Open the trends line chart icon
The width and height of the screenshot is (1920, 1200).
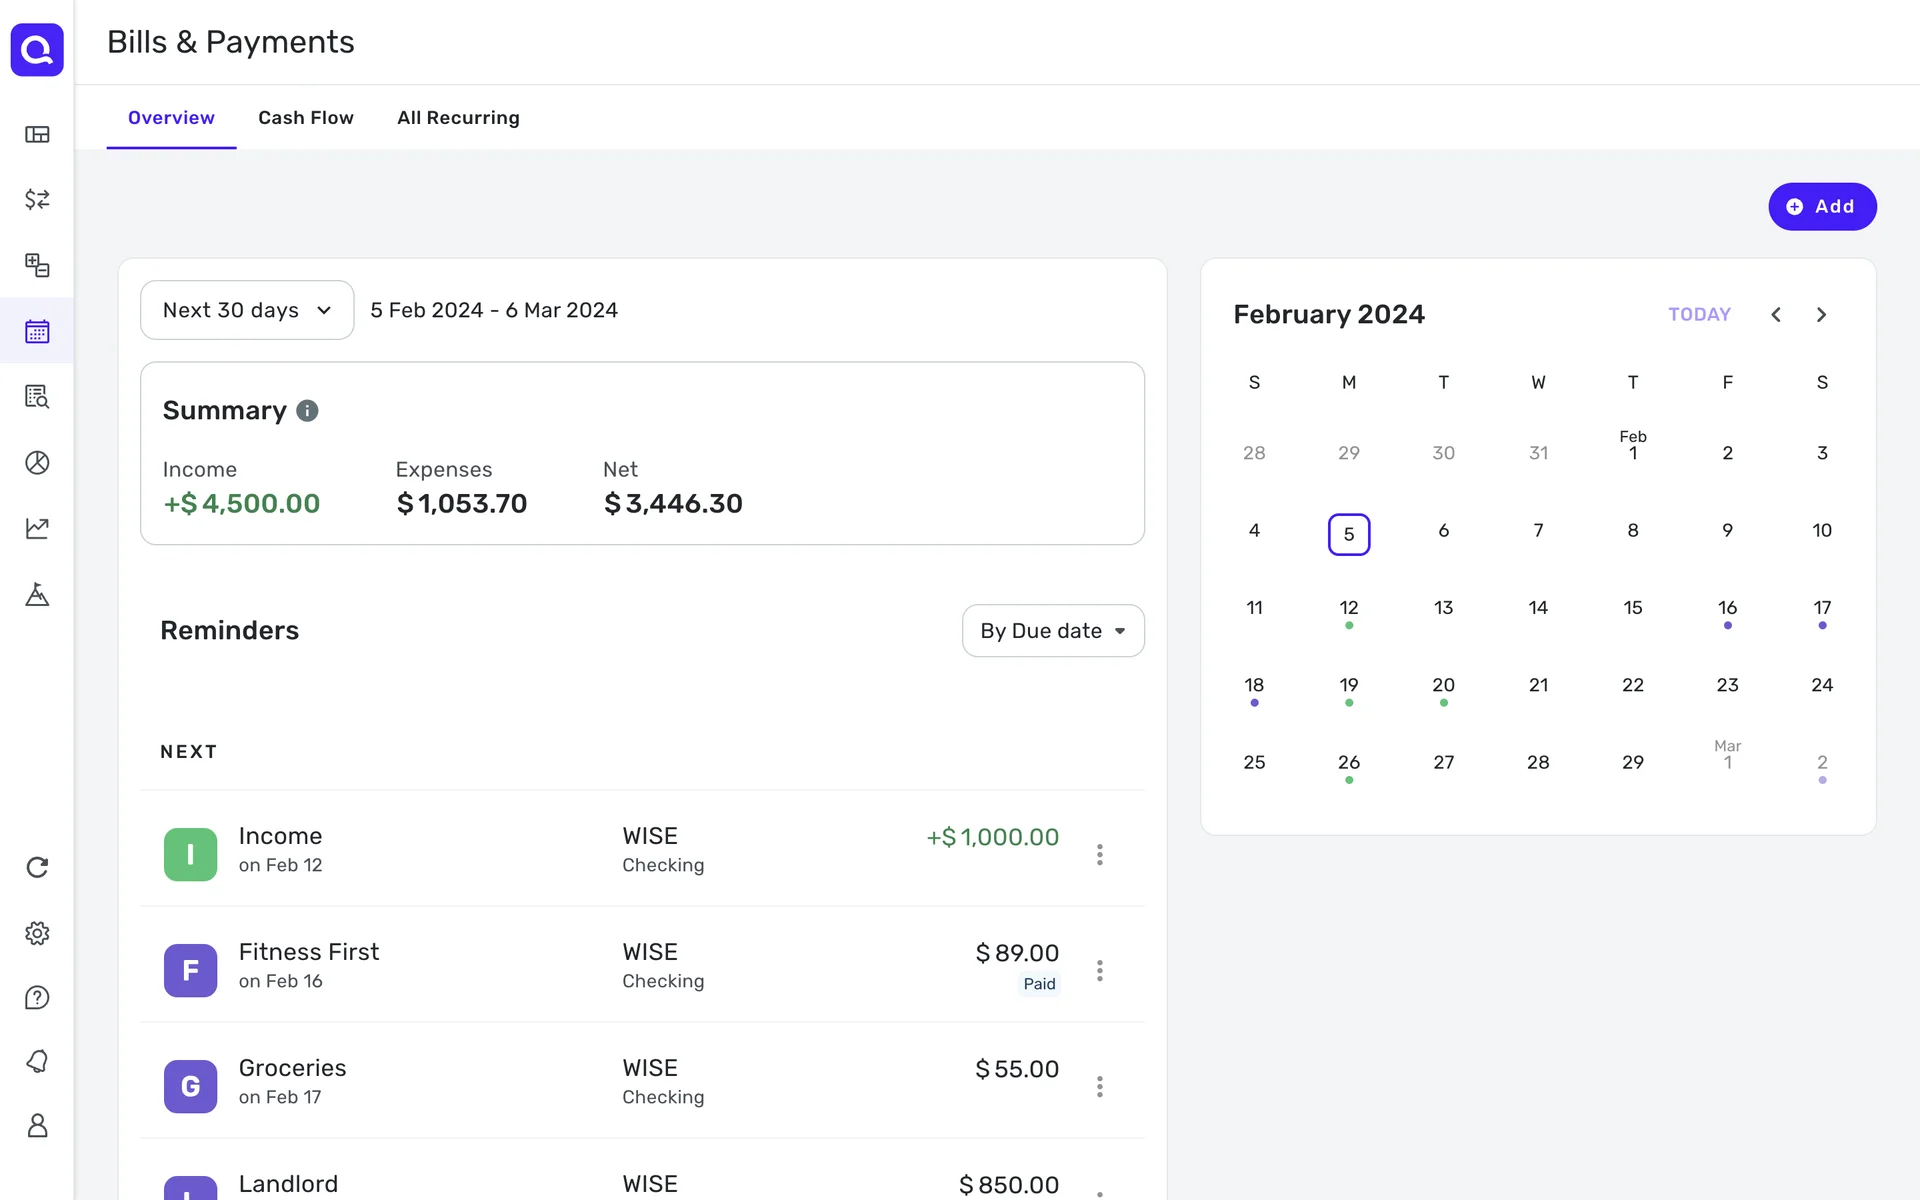click(37, 528)
